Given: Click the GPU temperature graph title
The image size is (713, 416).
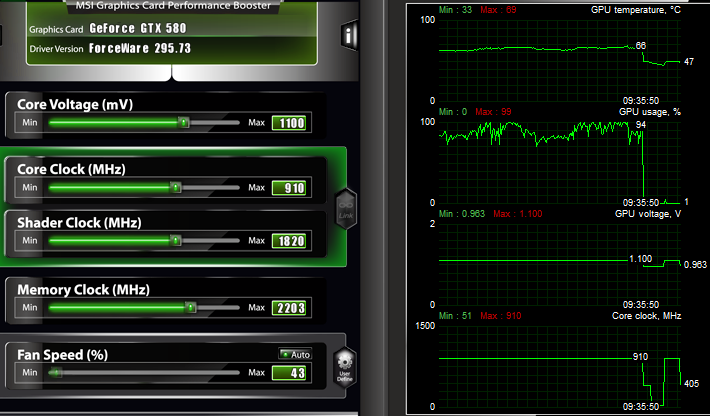Looking at the screenshot, I should coord(636,10).
